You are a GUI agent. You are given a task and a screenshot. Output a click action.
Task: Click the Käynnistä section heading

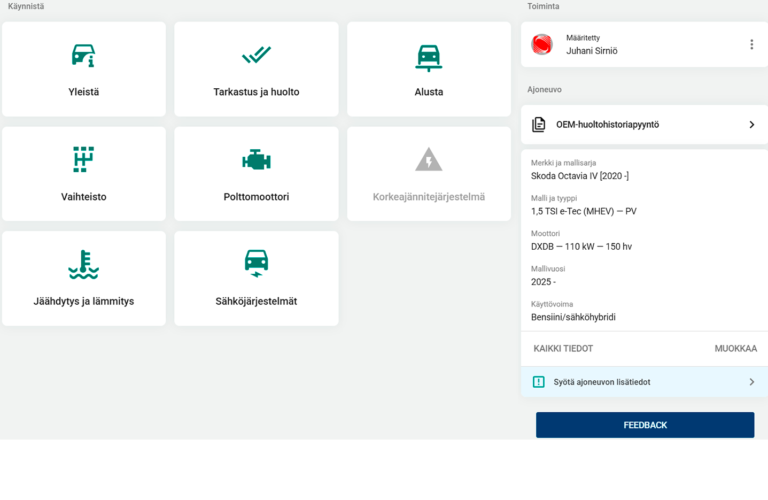(25, 6)
